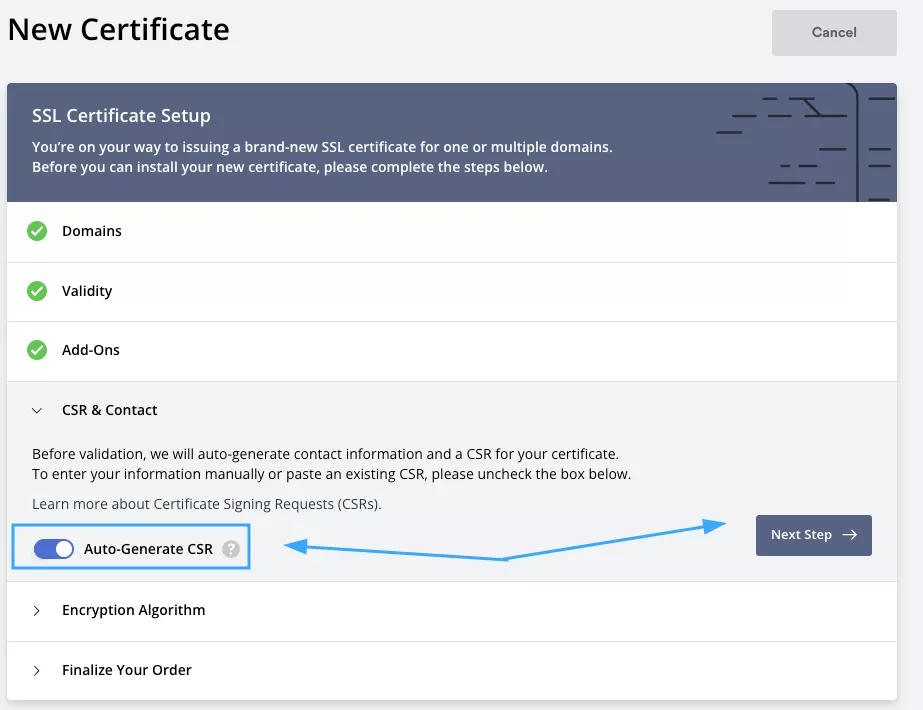Screen dimensions: 923x710
Task: Click the New Certificate page title
Action: (117, 29)
